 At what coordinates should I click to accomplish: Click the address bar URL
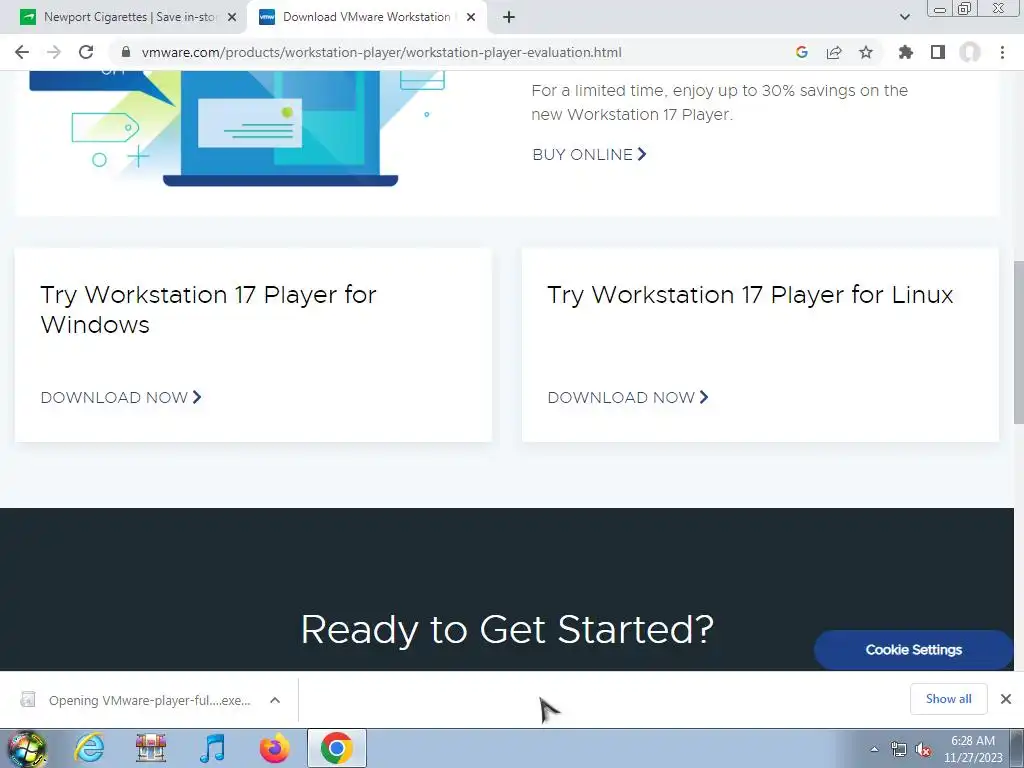click(381, 52)
